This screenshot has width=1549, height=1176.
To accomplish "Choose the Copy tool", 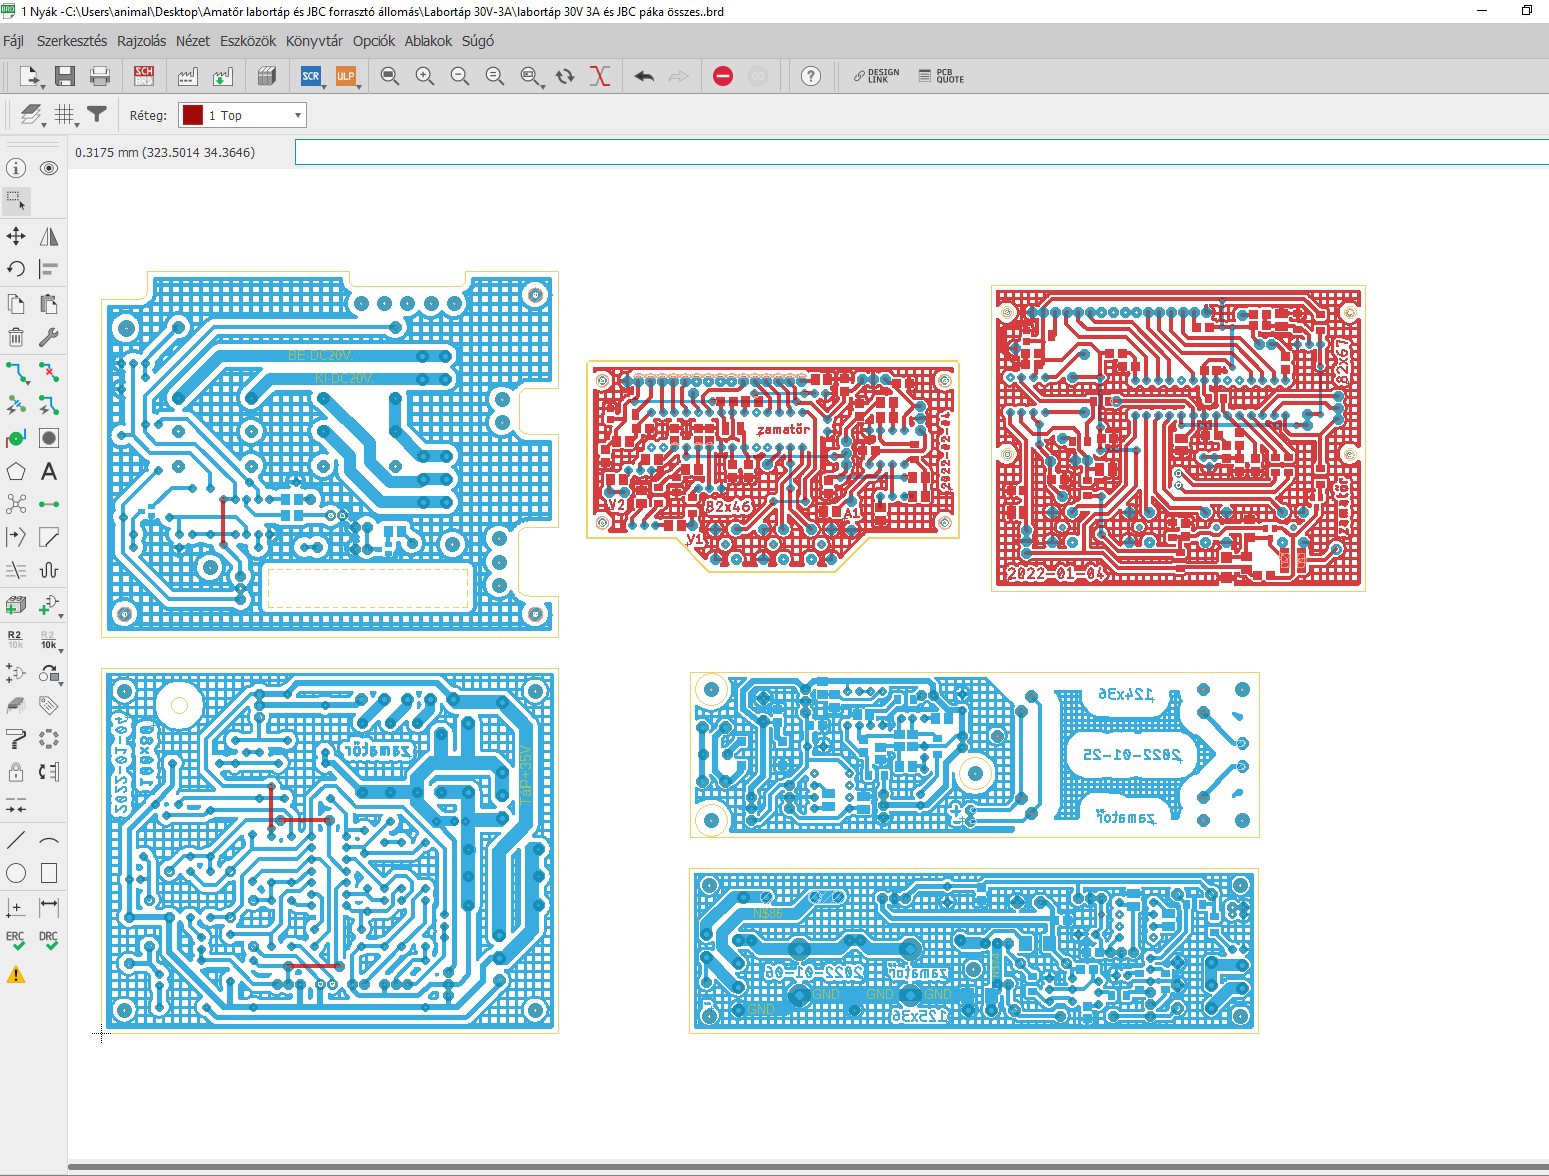I will tap(16, 304).
